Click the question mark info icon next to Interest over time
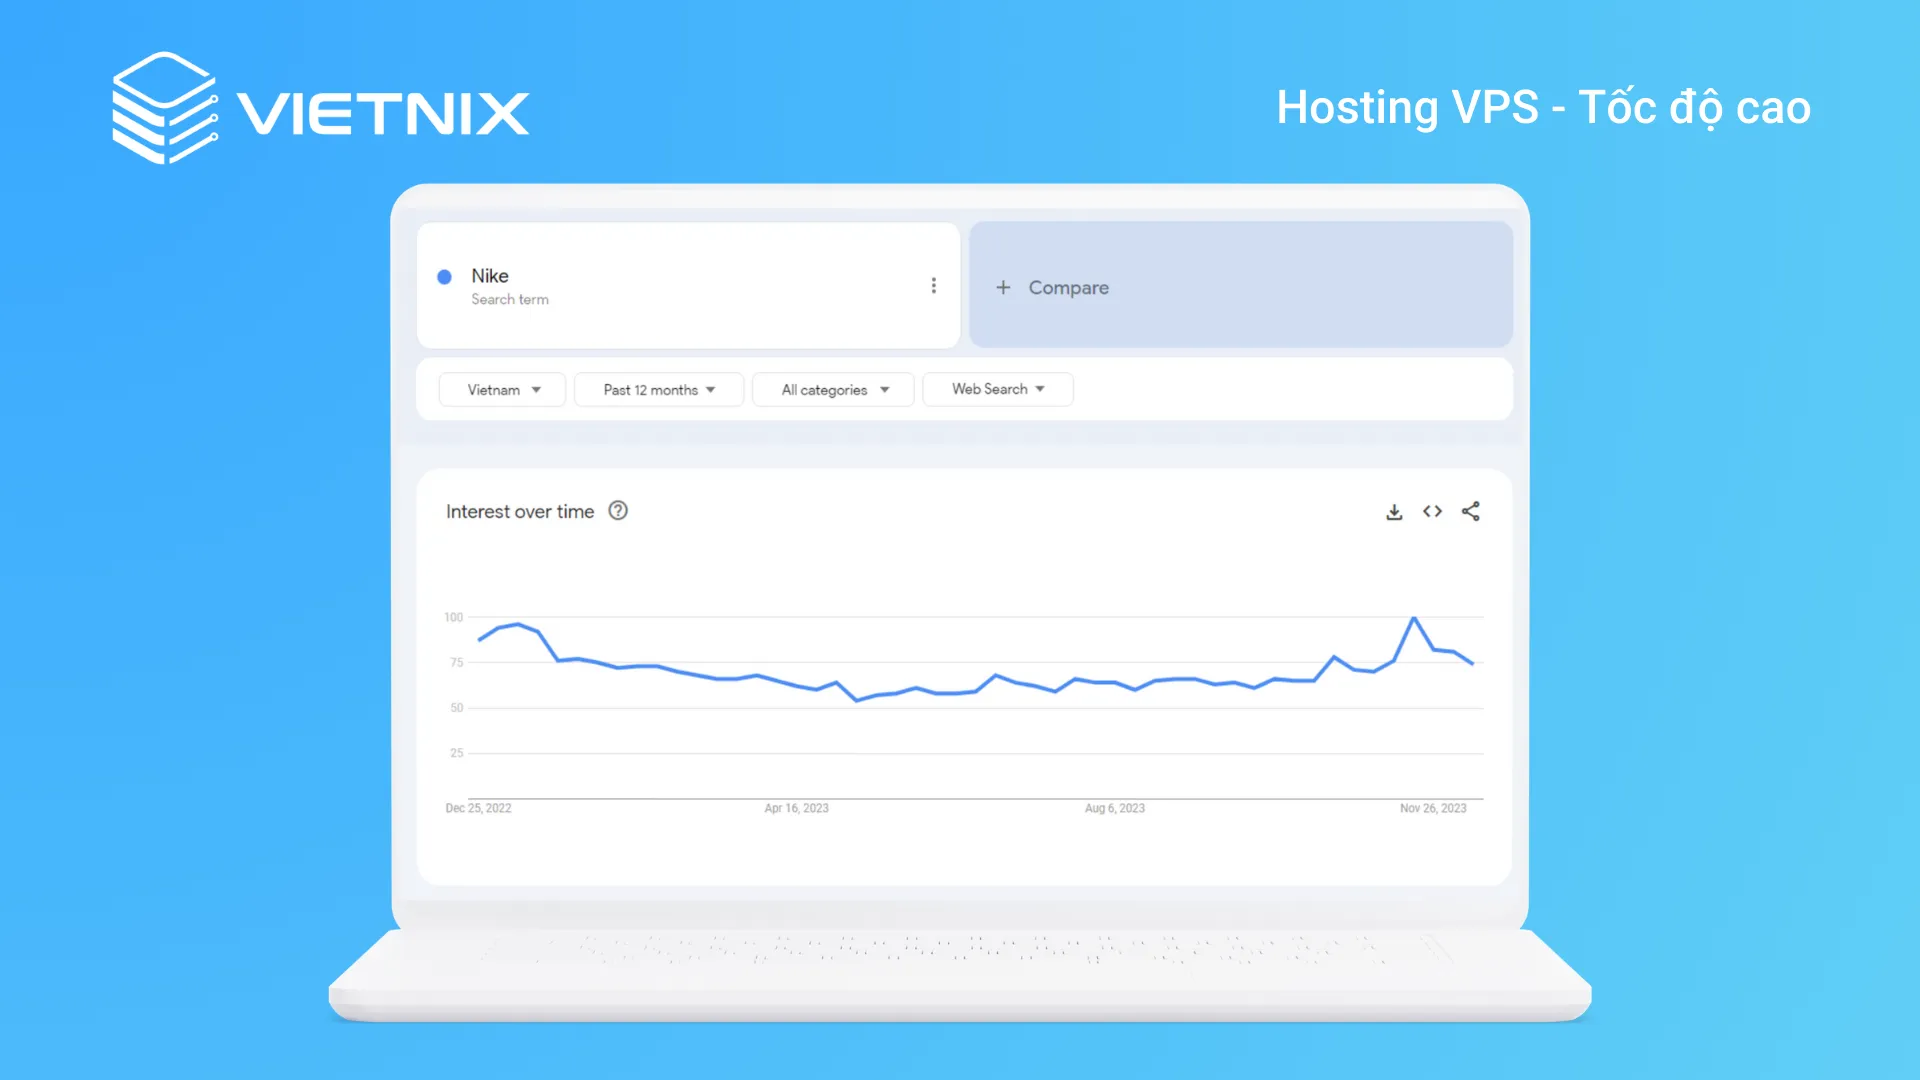Image resolution: width=1920 pixels, height=1080 pixels. pos(616,512)
